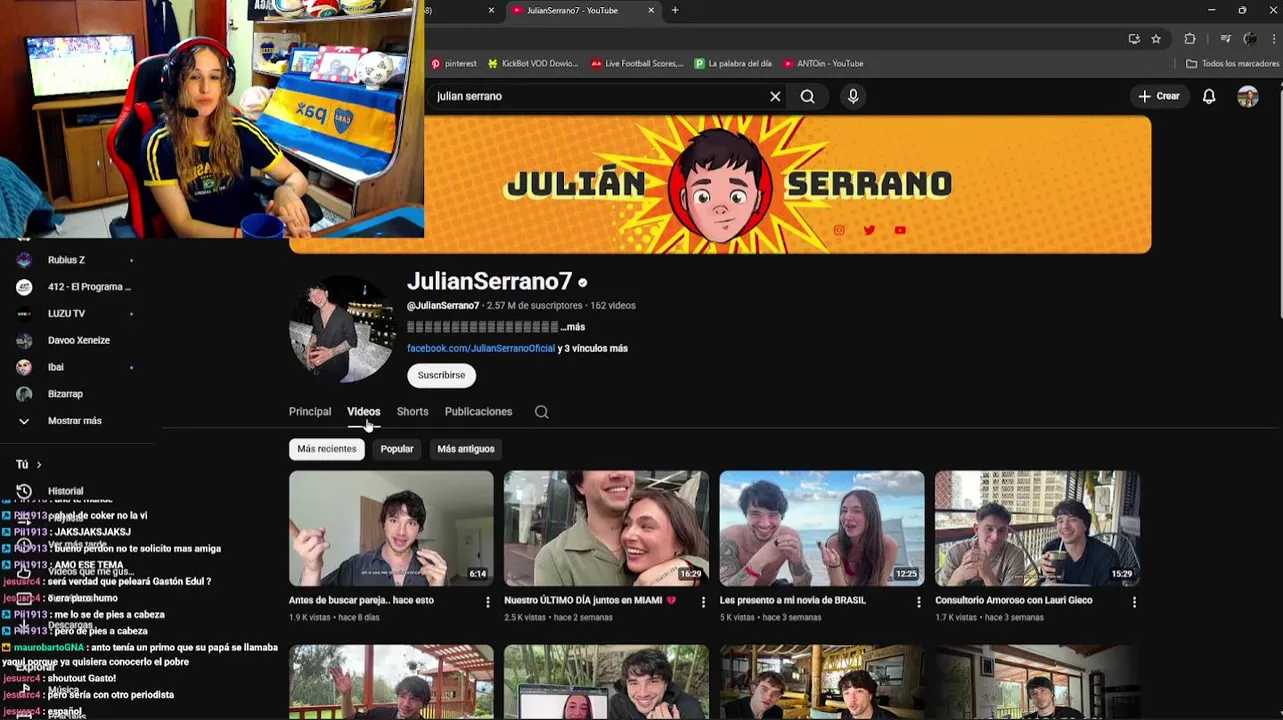Screen dimensions: 1283x720
Task: Select the Videos tab
Action: coord(363,412)
